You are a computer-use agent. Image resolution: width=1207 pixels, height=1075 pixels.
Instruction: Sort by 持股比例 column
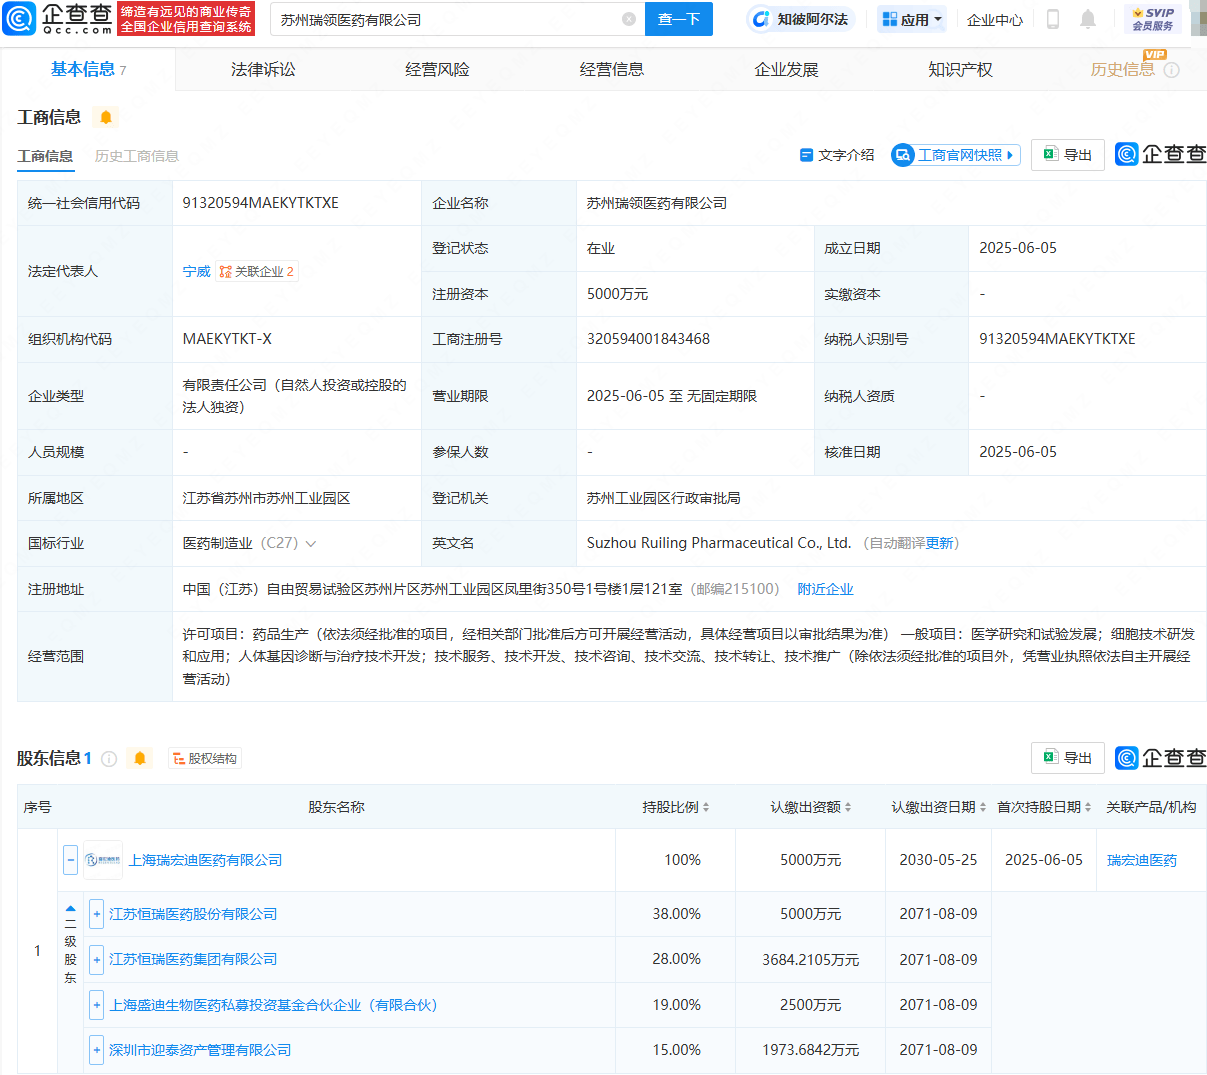(x=706, y=807)
